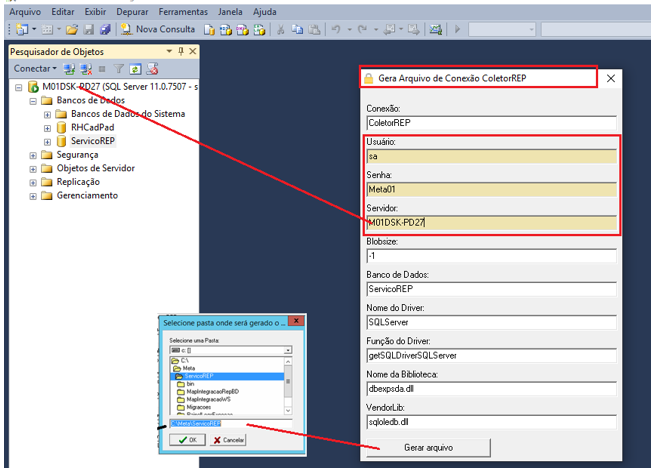This screenshot has height=470, width=652.
Task: Collapse the Bancos de Dados folder
Action: (33, 101)
